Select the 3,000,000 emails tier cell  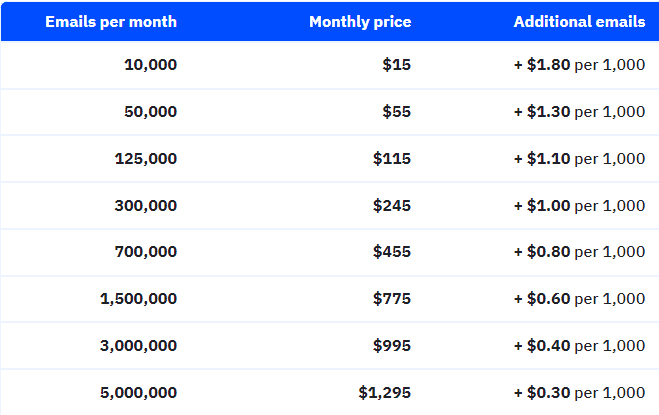point(138,346)
